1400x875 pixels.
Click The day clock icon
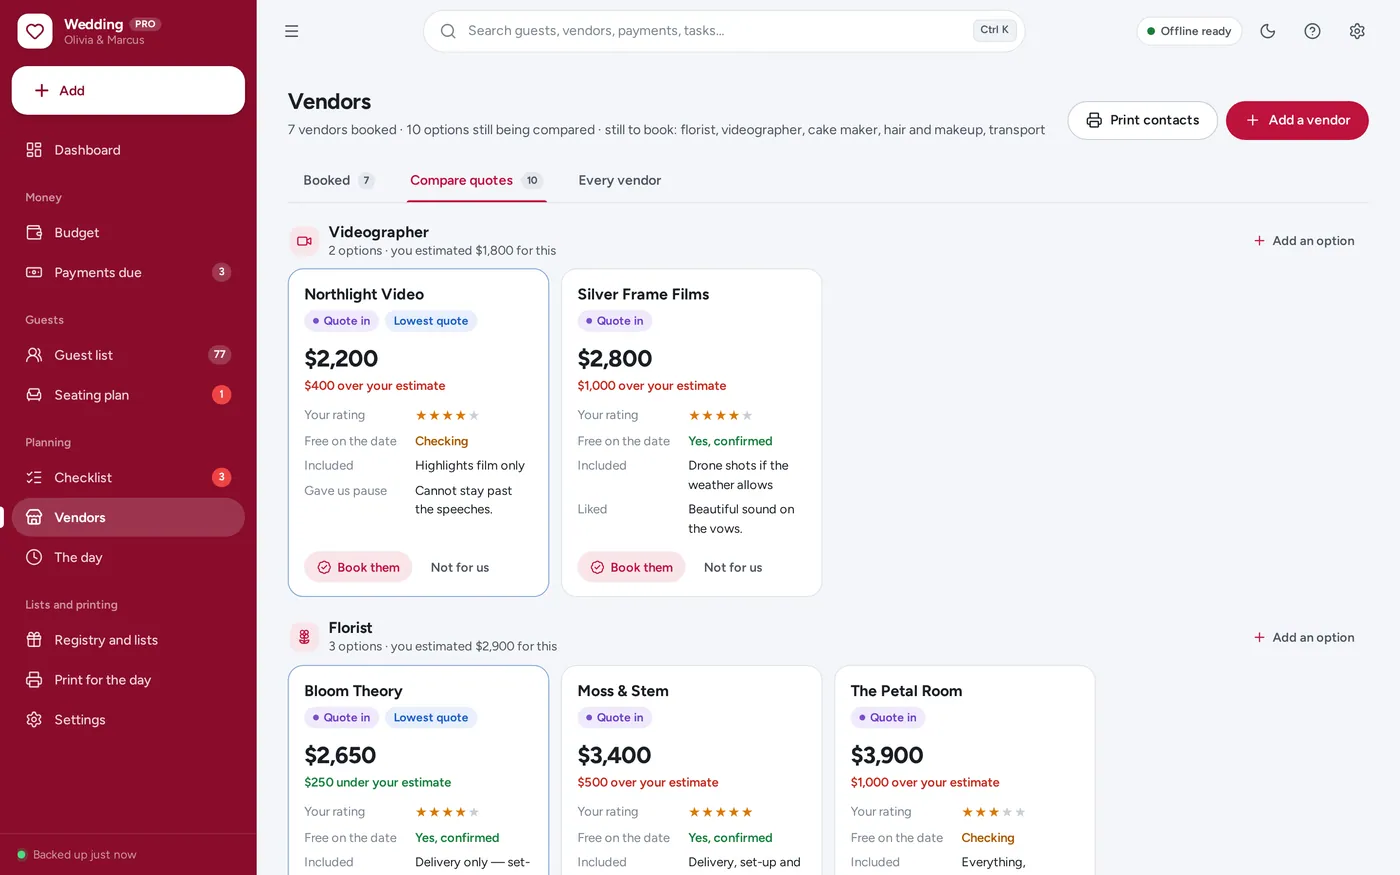tap(34, 557)
